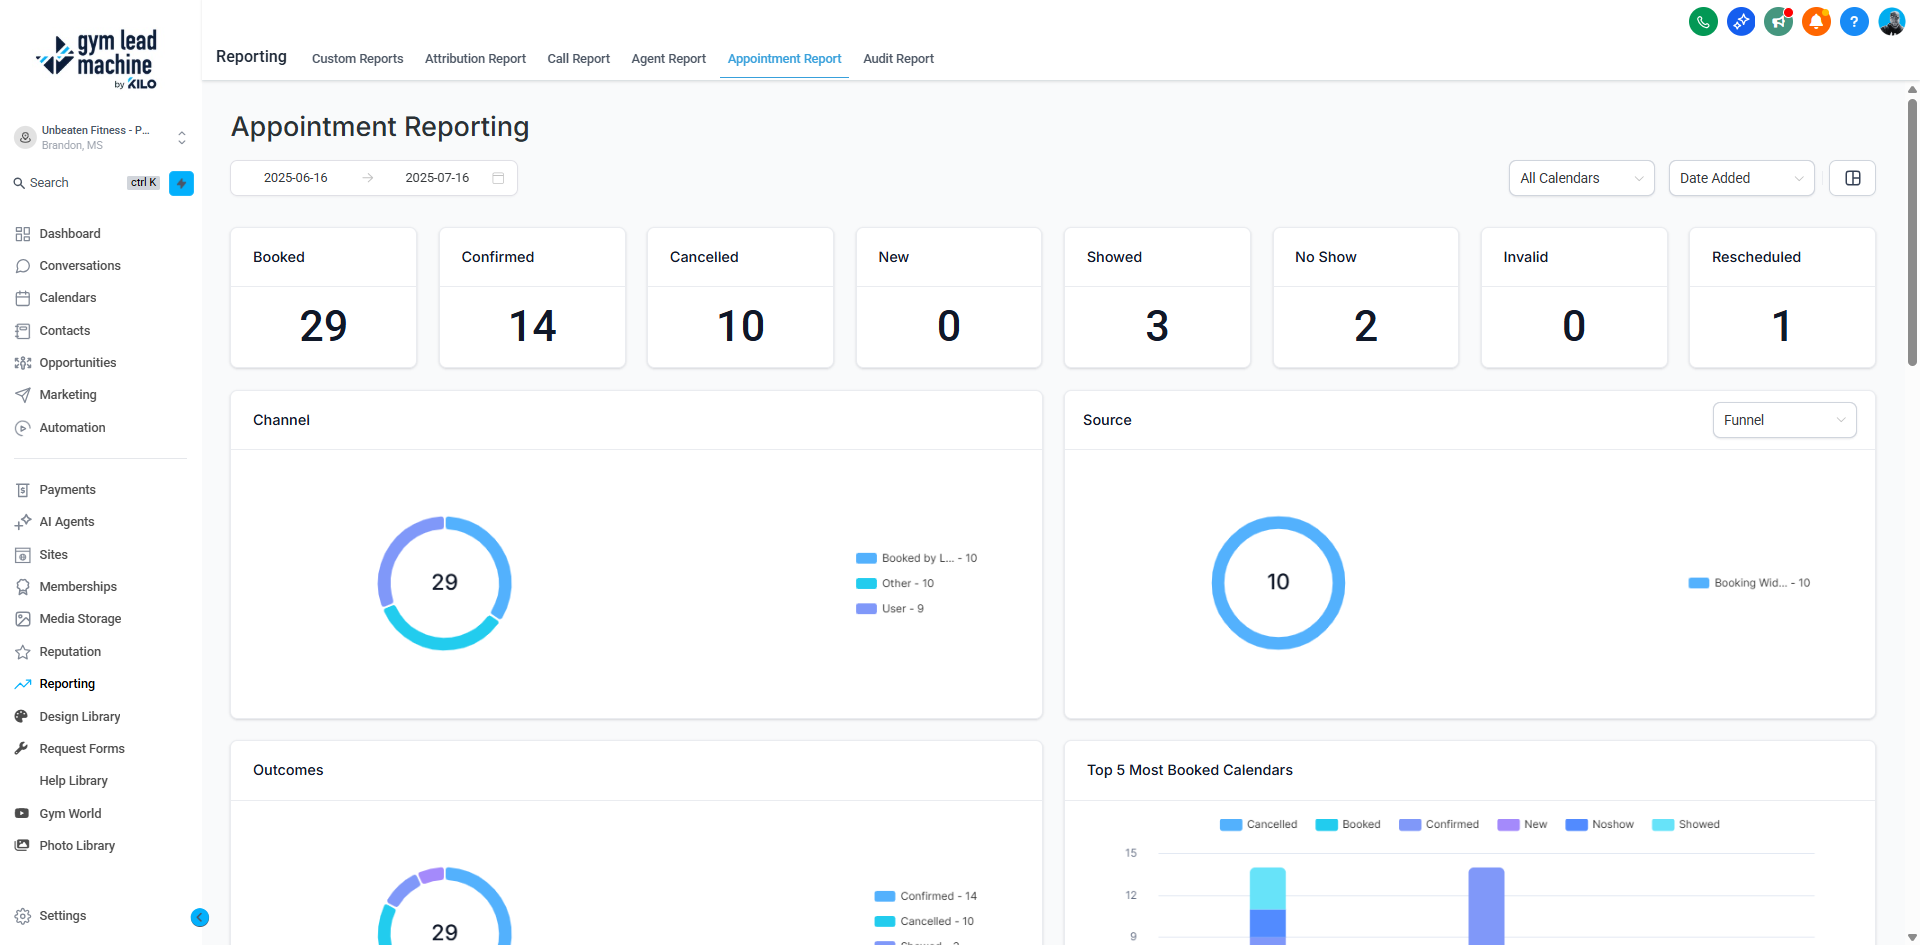1920x945 pixels.
Task: Click the Contacts sidebar icon
Action: (x=23, y=331)
